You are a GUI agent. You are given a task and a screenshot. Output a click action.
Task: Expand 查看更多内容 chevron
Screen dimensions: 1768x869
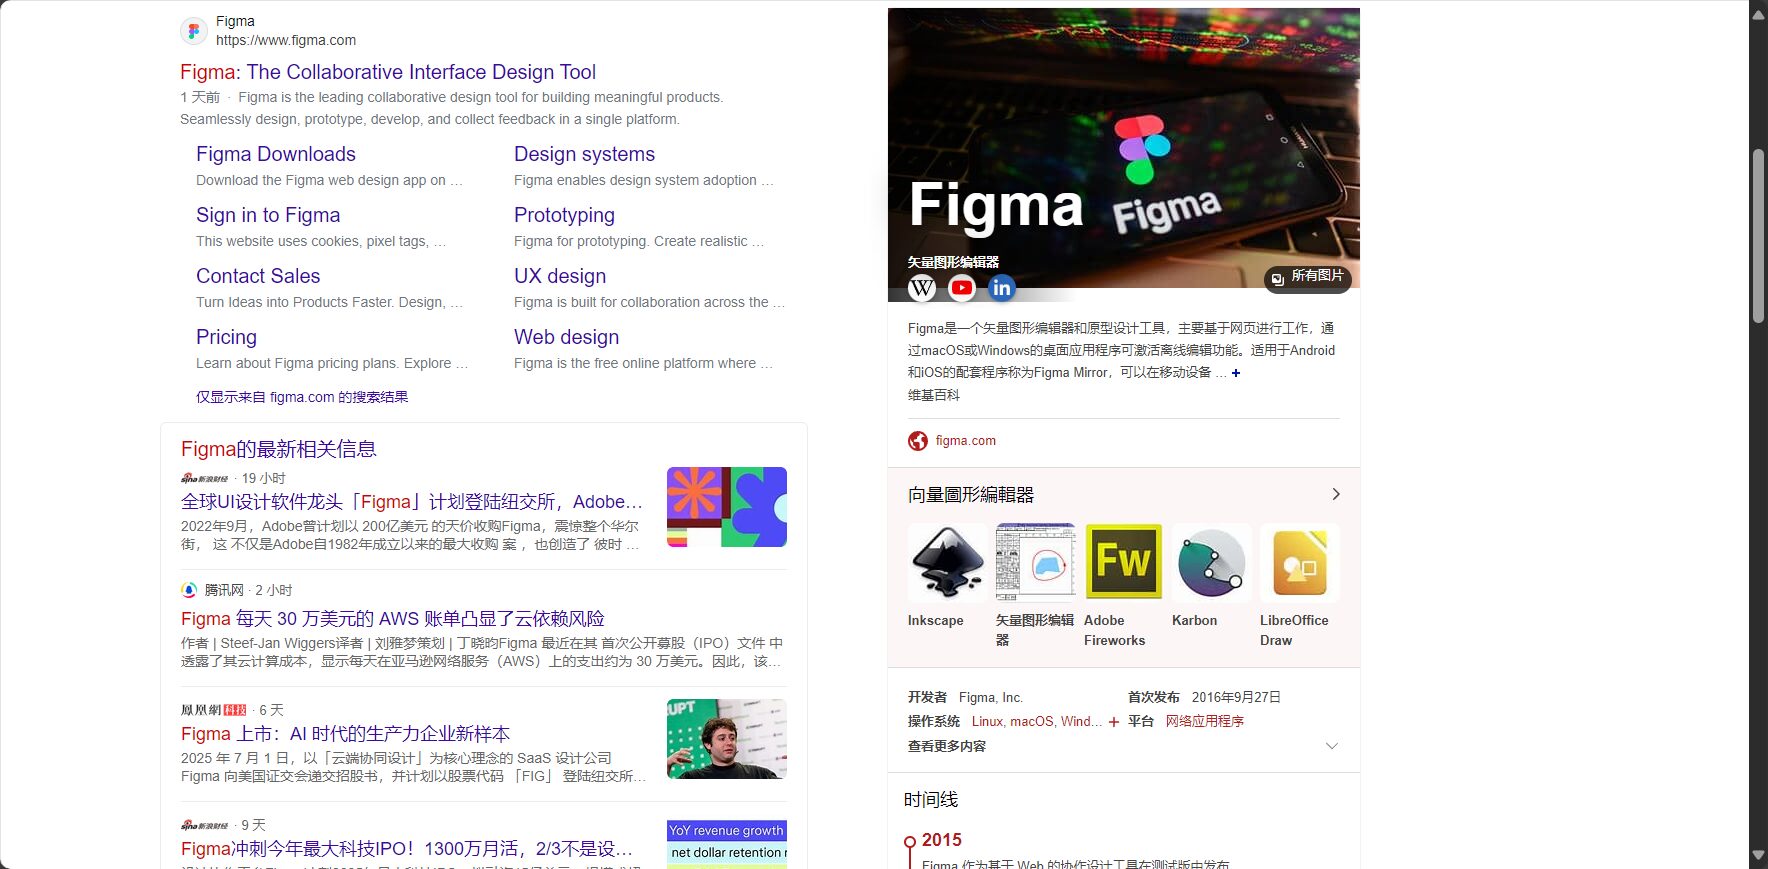[x=1331, y=746]
